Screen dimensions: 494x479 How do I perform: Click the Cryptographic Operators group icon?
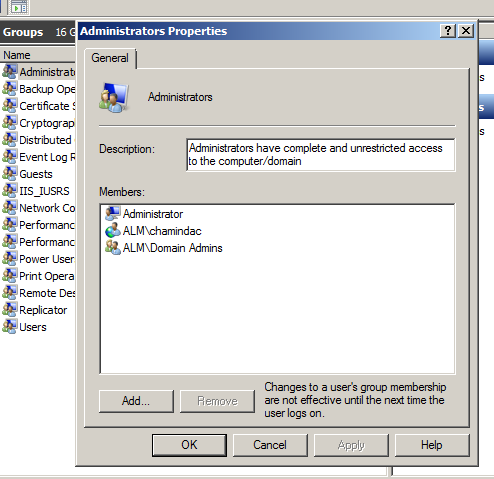[x=9, y=123]
